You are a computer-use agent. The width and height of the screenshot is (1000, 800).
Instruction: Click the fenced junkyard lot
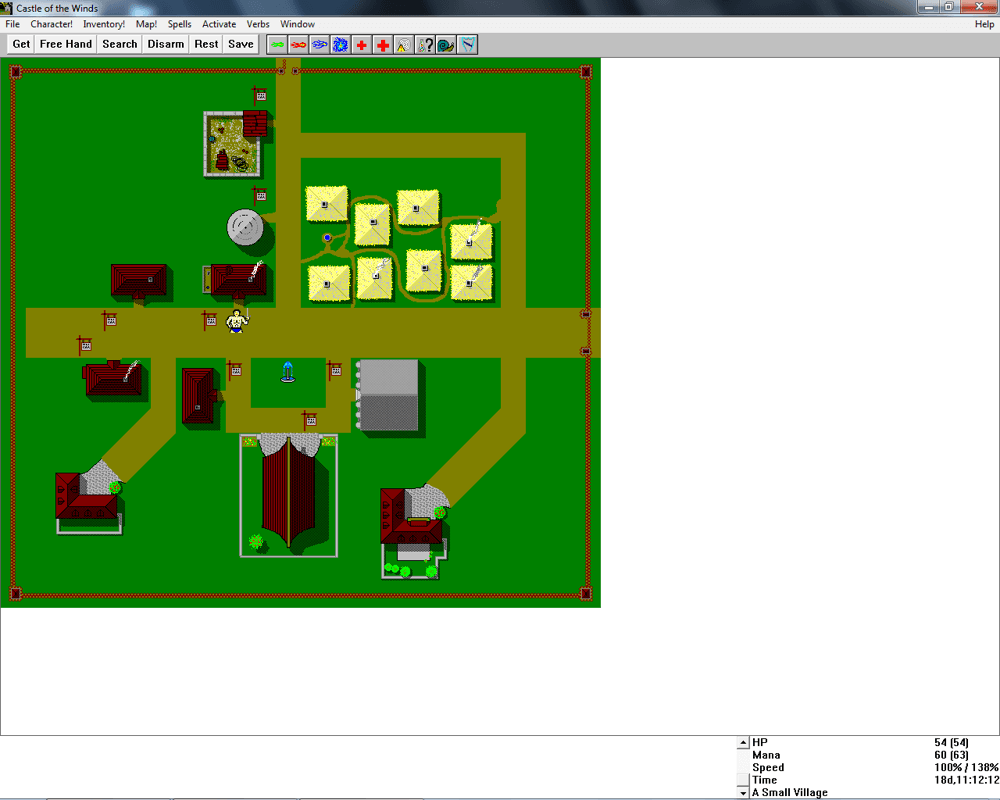232,144
